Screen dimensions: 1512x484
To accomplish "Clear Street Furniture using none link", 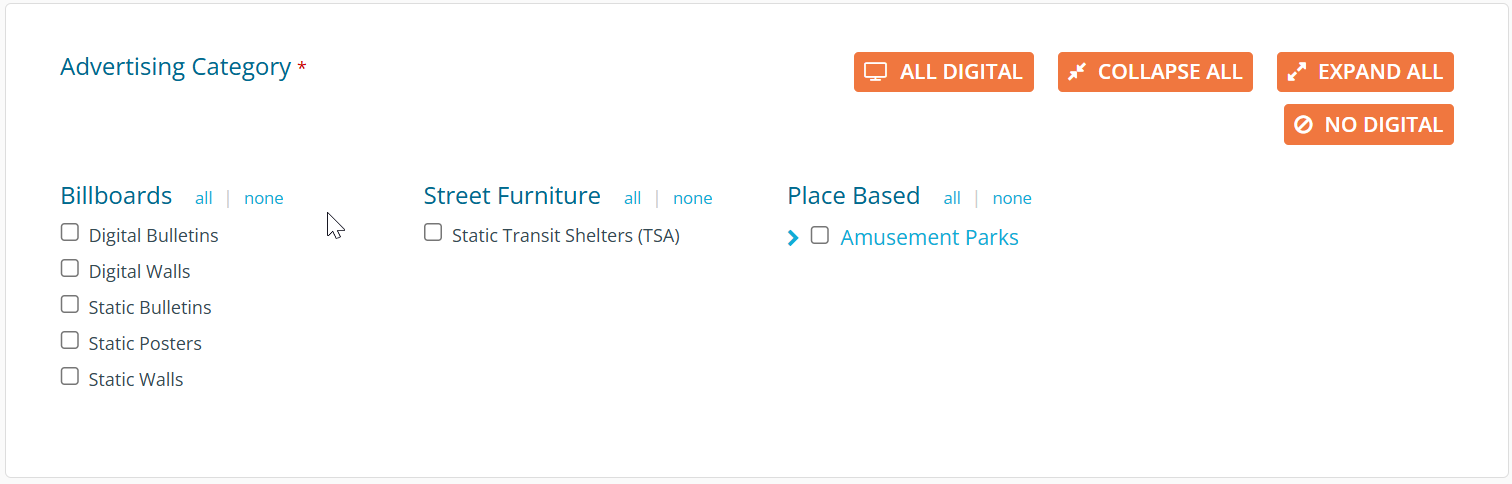I will coord(692,198).
